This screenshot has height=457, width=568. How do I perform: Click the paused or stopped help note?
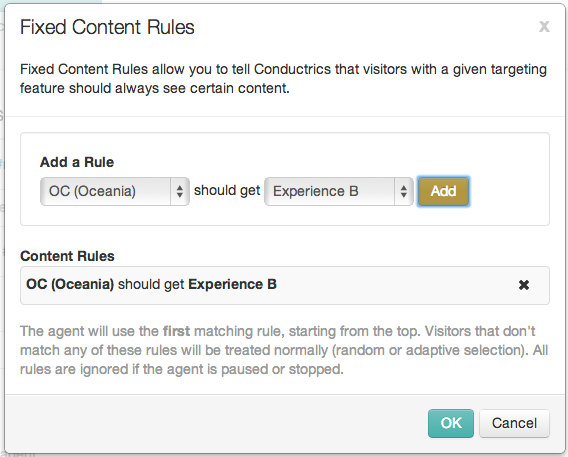pyautogui.click(x=284, y=350)
